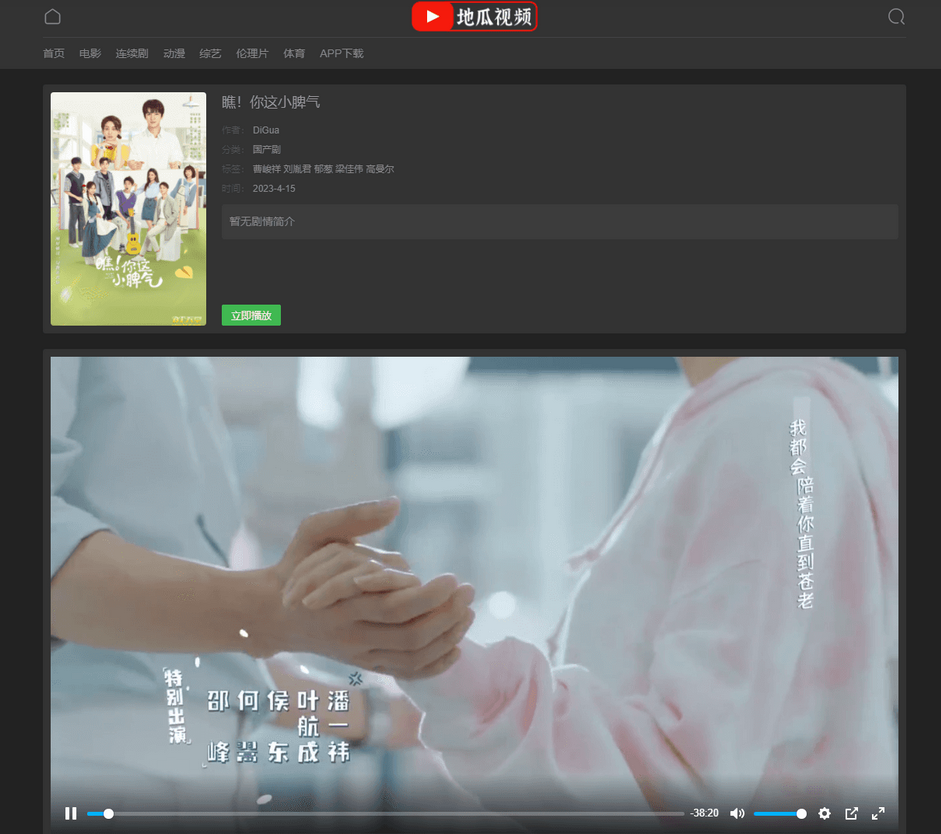Go to 首页 navigation tab
Screen dimensions: 941x834
click(54, 53)
